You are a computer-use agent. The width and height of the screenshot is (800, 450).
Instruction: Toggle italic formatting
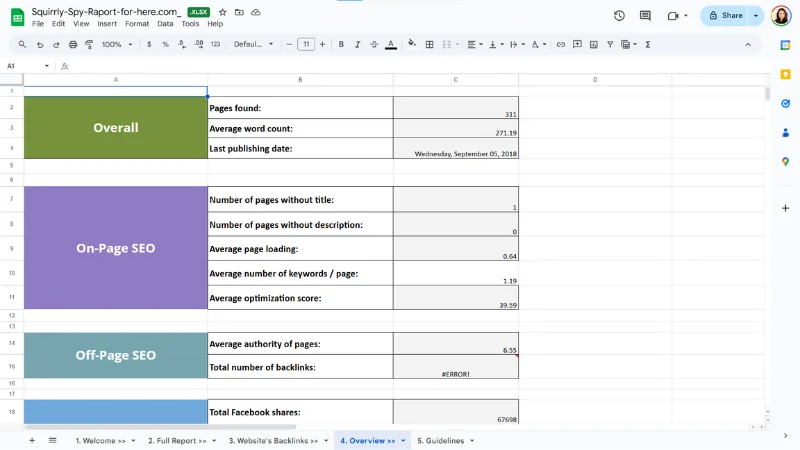click(x=357, y=45)
